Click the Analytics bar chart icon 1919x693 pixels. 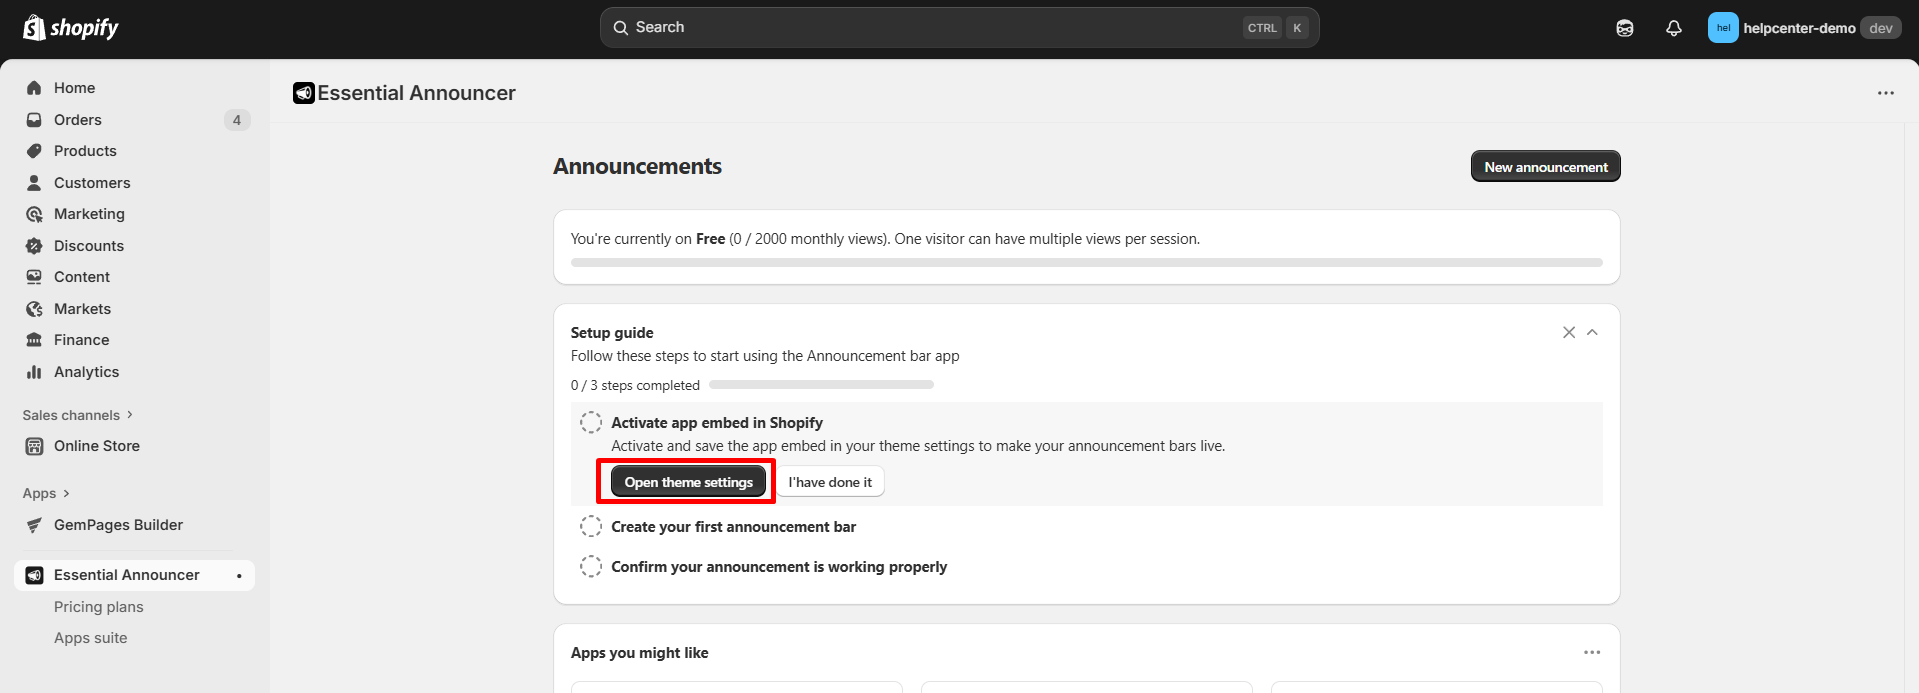34,372
